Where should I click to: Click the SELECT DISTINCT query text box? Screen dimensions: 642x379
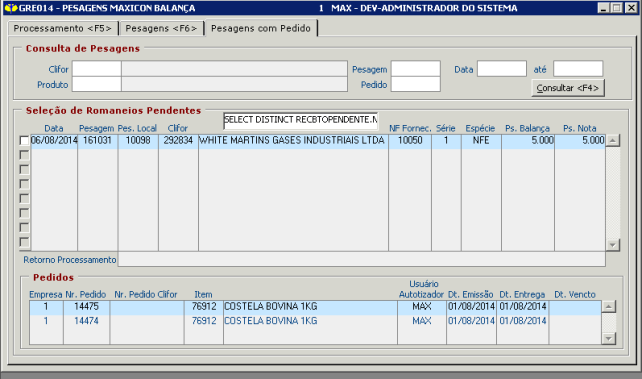coord(301,120)
